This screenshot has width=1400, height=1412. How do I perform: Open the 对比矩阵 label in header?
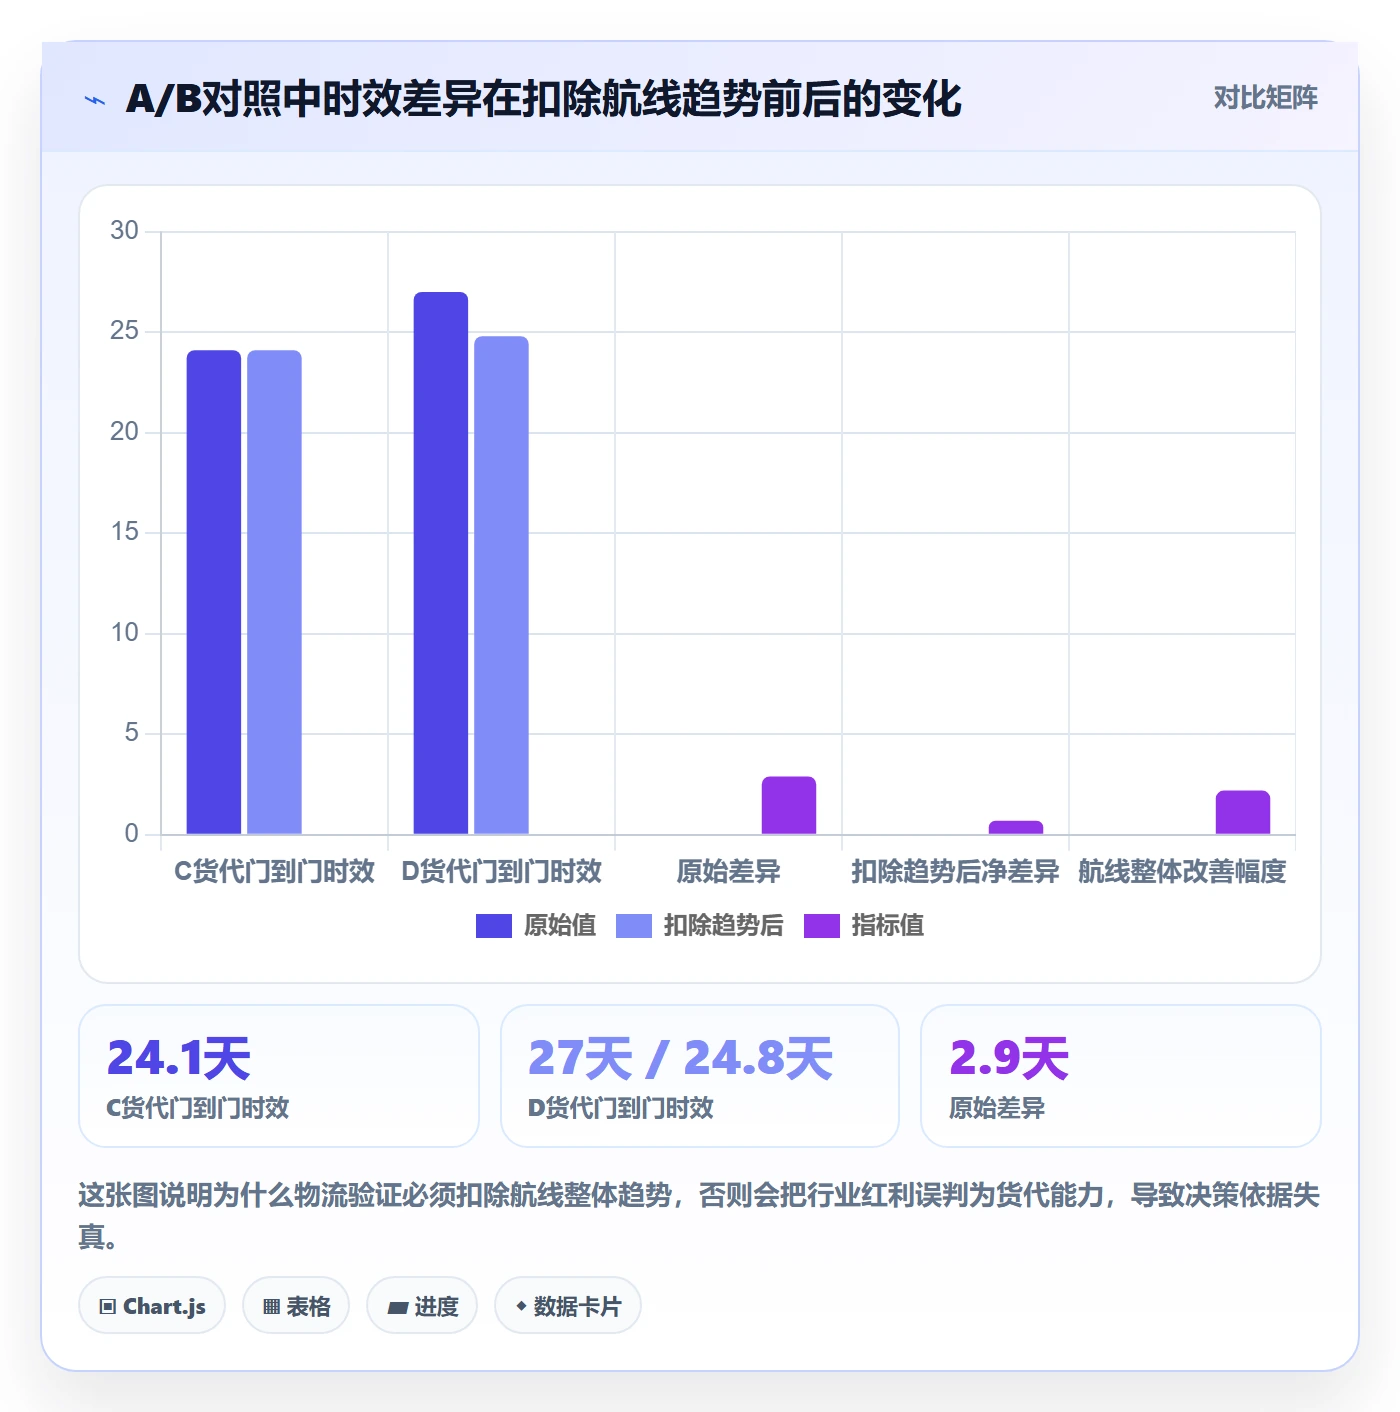click(1266, 98)
